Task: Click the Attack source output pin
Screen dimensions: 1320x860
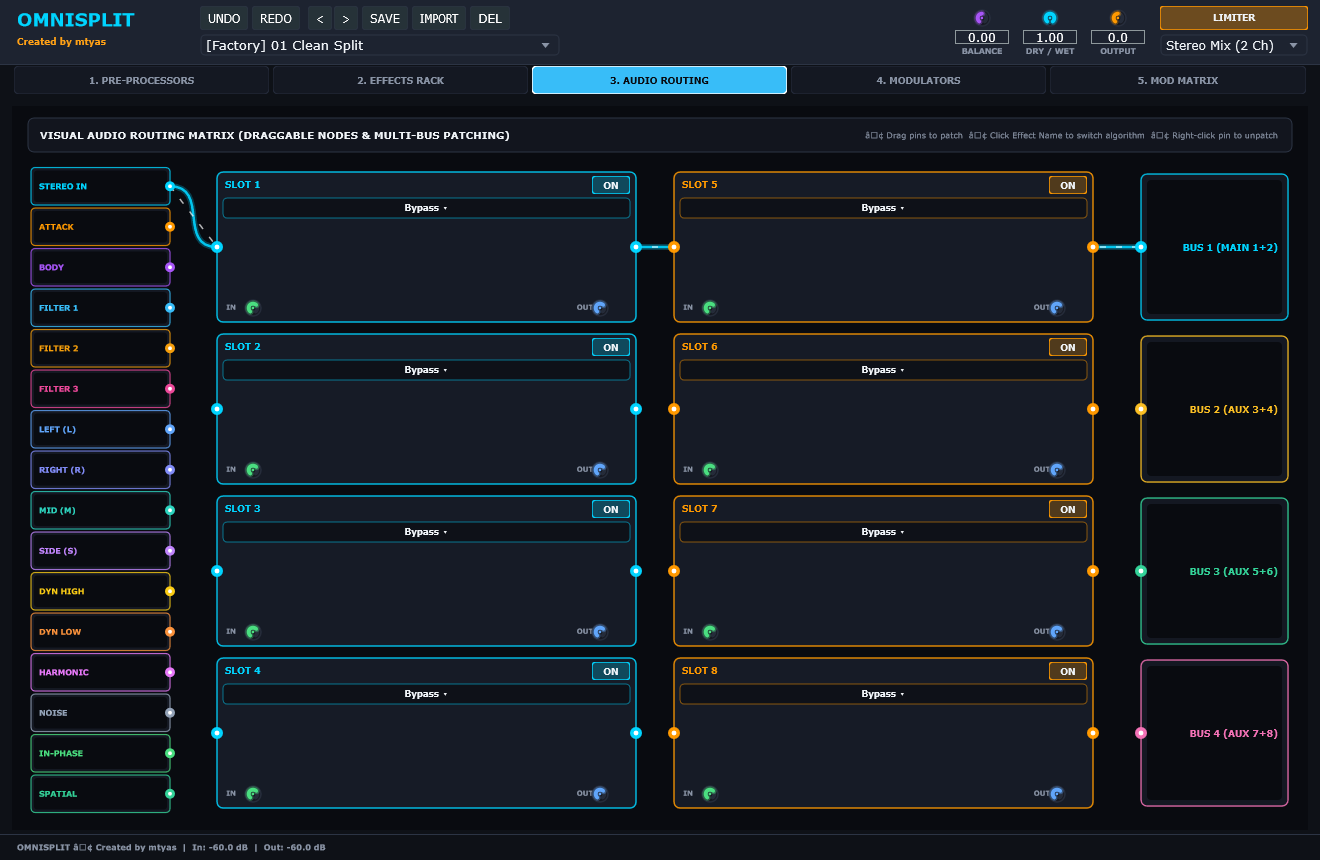Action: [x=170, y=227]
